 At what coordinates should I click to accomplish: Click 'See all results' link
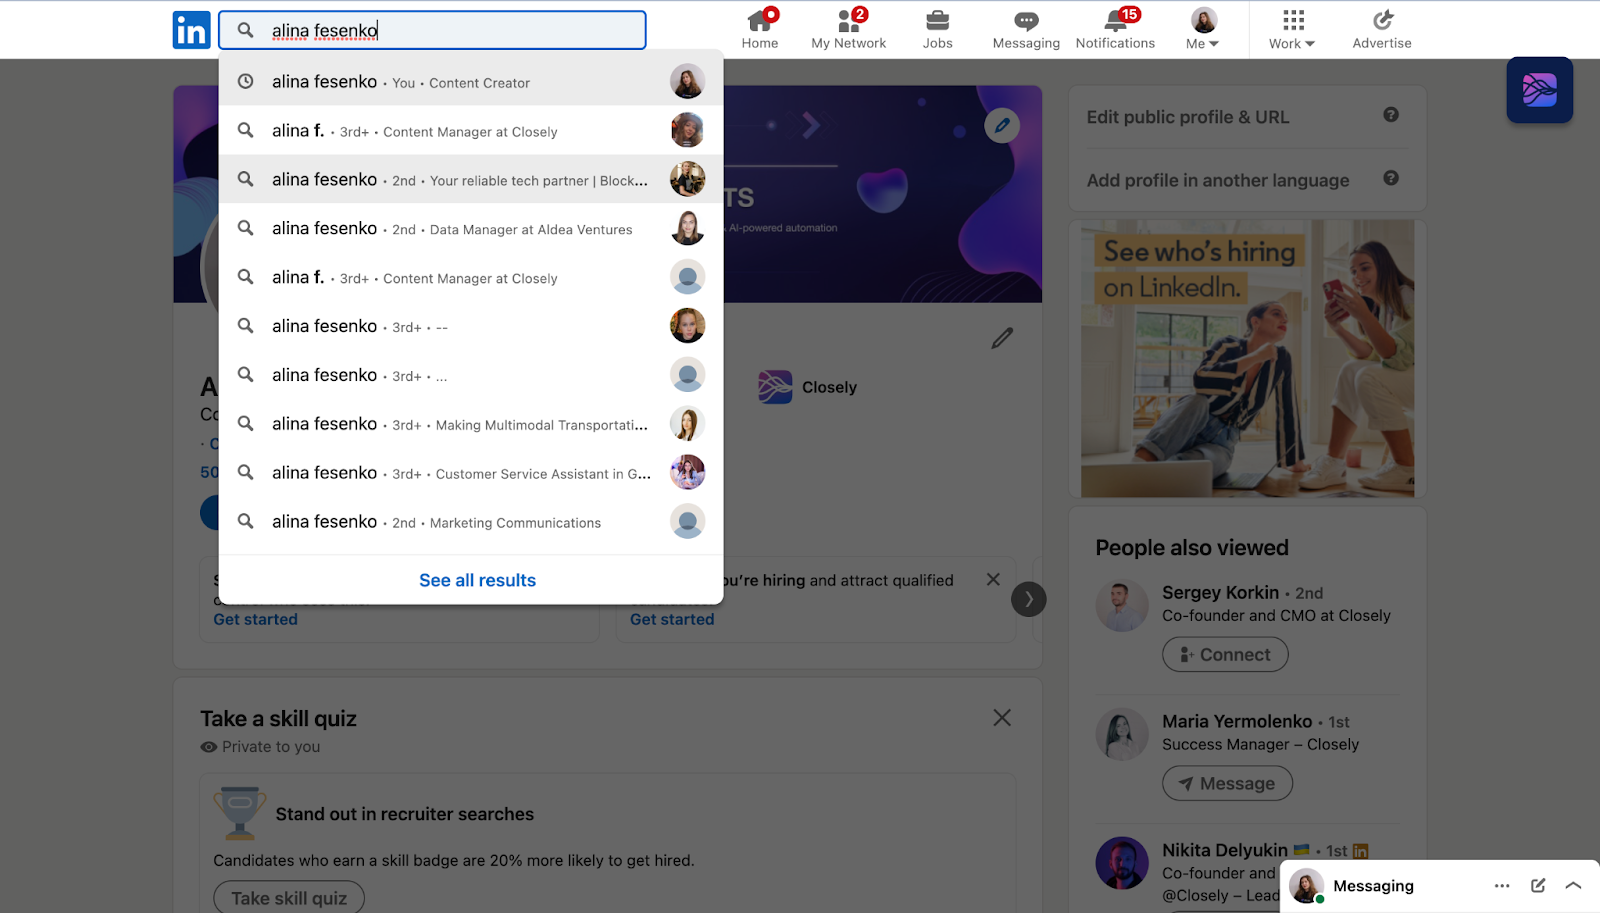point(477,580)
